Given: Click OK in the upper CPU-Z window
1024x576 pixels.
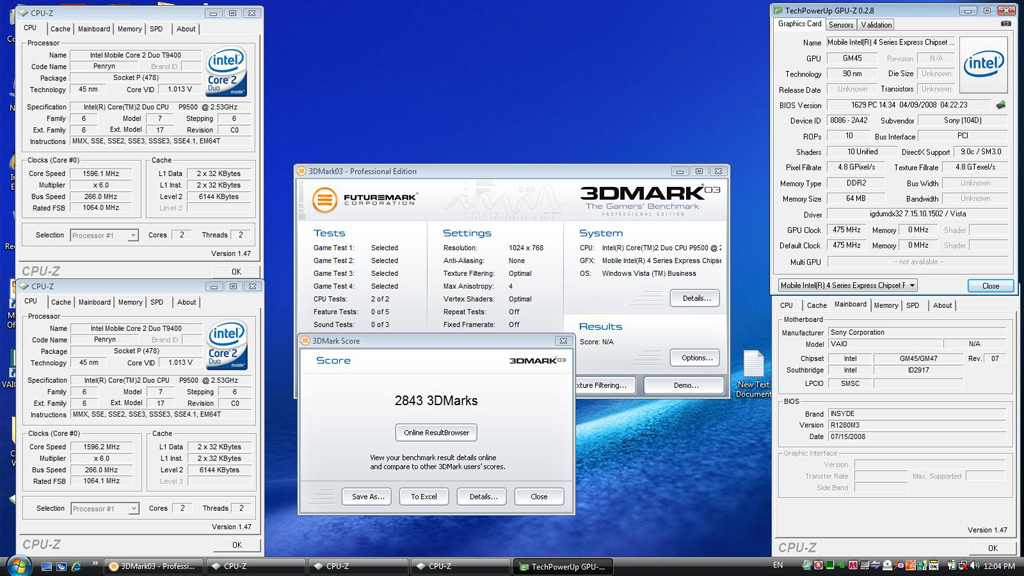Looking at the screenshot, I should [x=236, y=272].
